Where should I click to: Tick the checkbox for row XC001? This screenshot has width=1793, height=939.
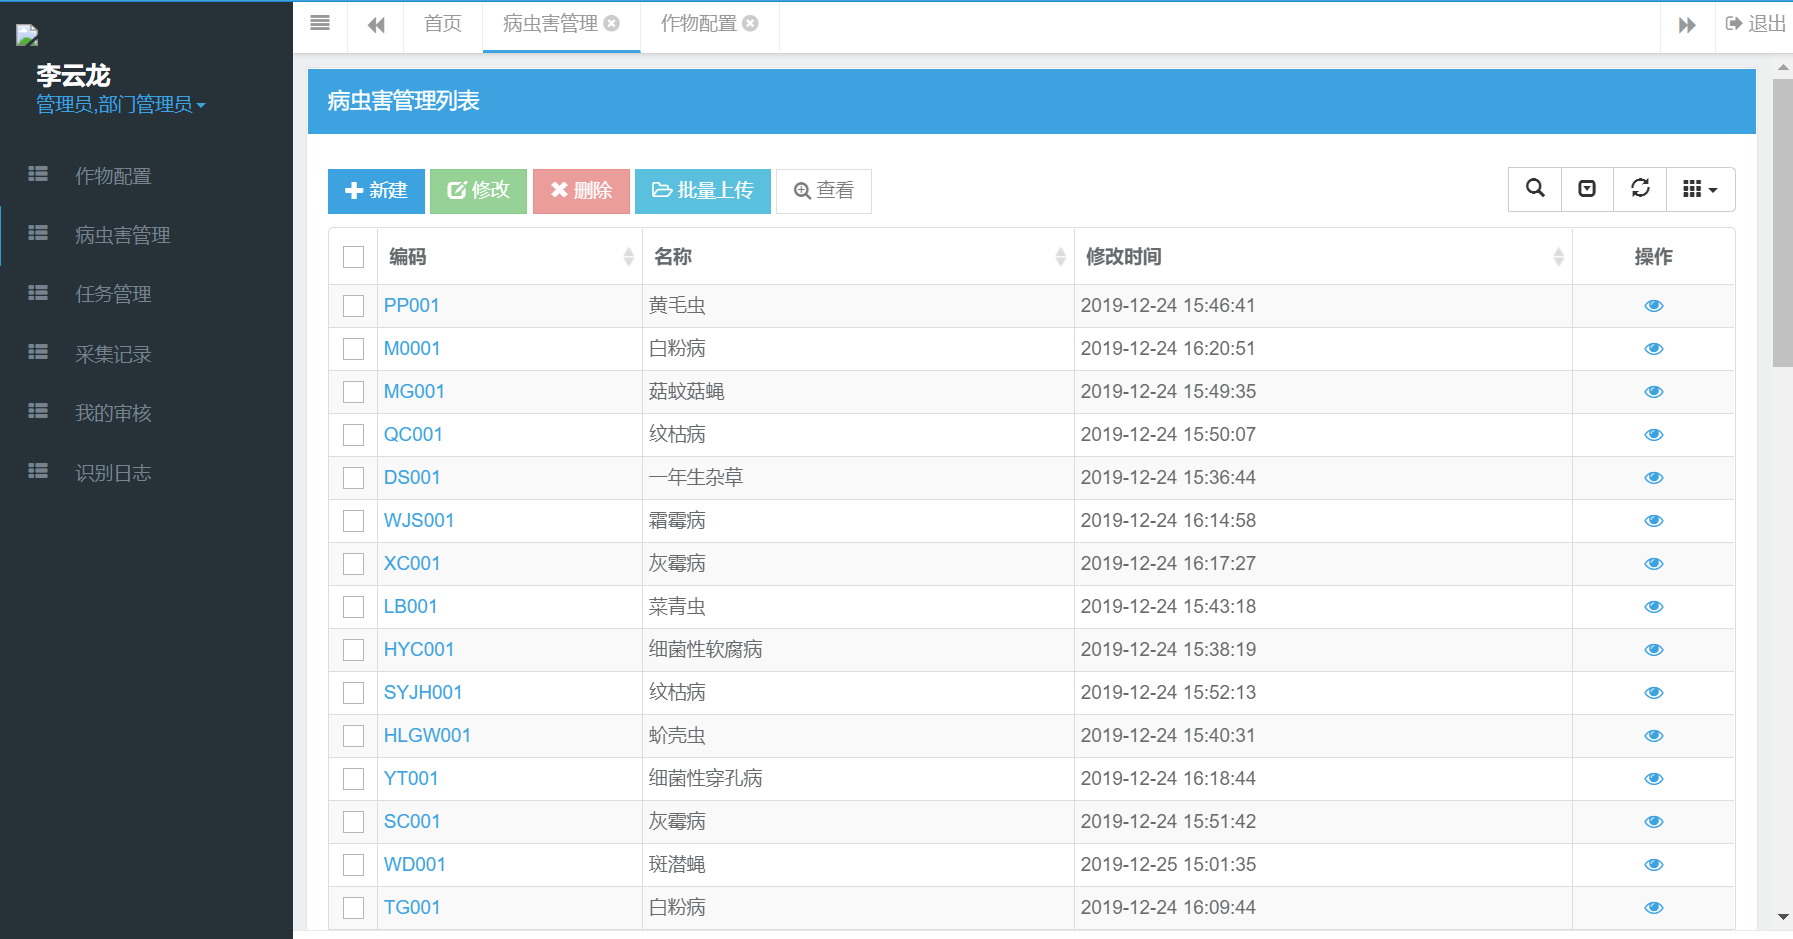coord(353,564)
